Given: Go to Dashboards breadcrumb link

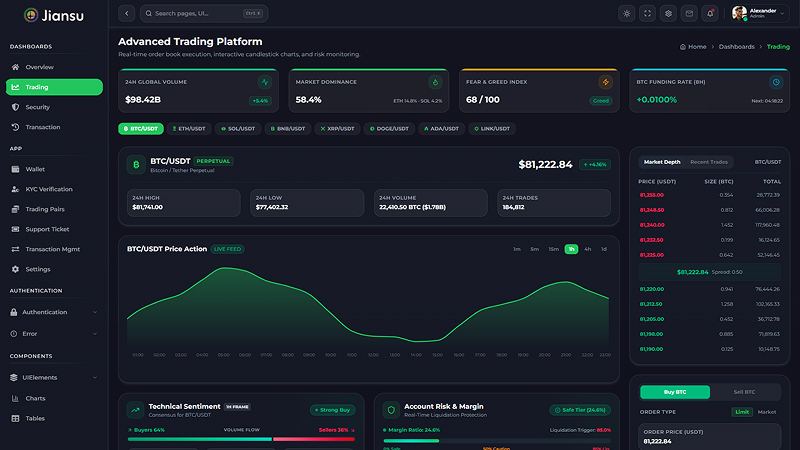Looking at the screenshot, I should pyautogui.click(x=736, y=46).
